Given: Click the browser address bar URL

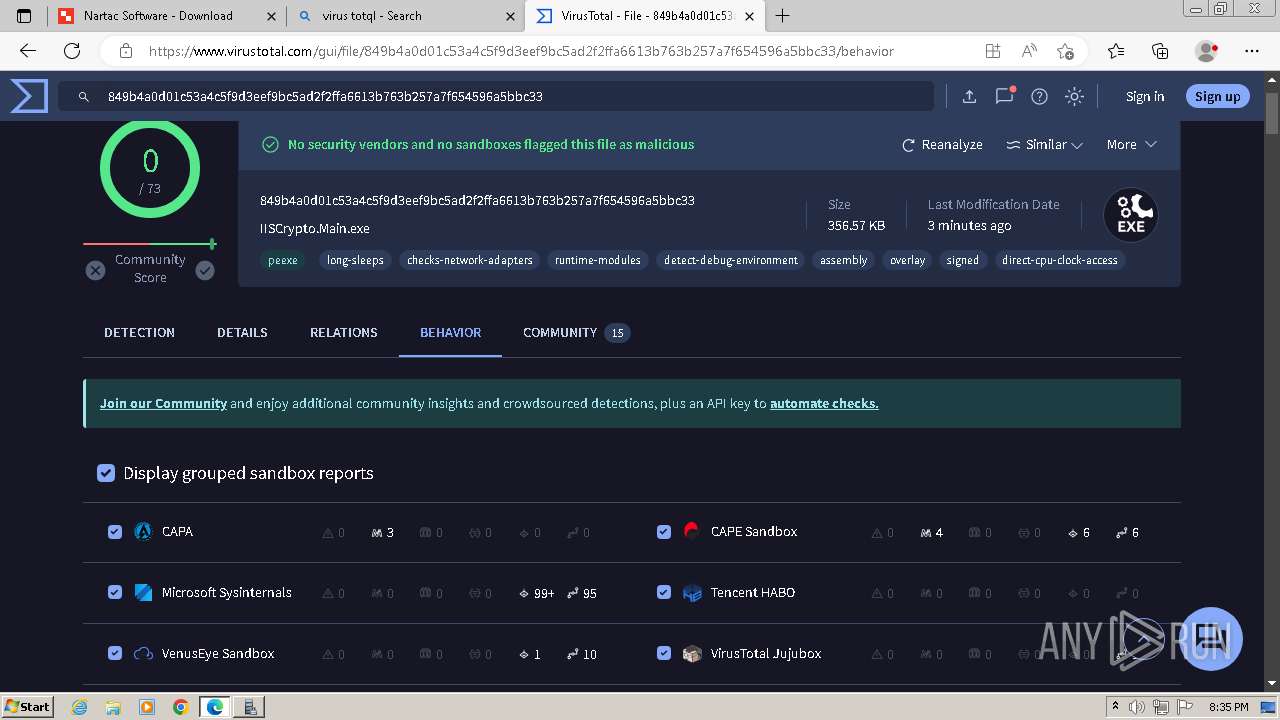Looking at the screenshot, I should [520, 51].
